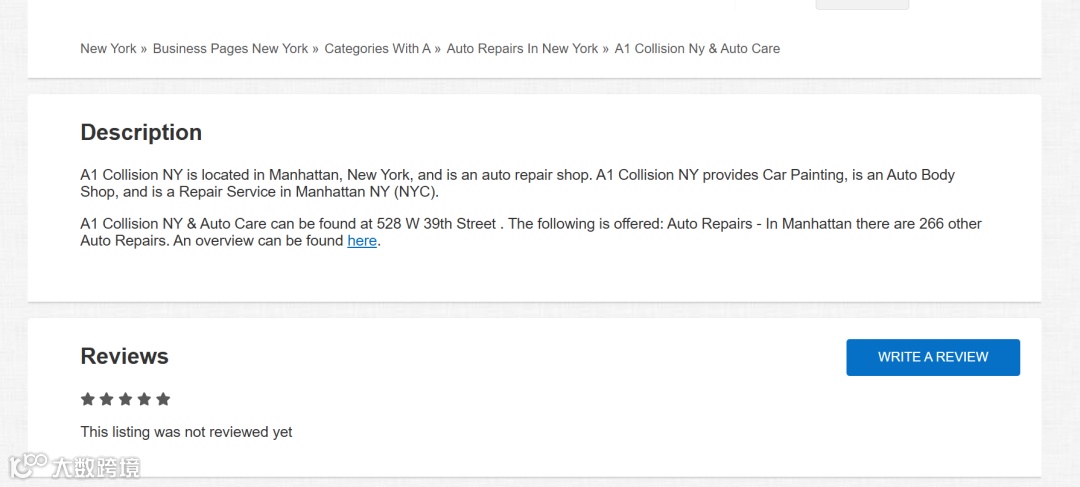Click the Reviews heading
Image resolution: width=1080 pixels, height=487 pixels.
(124, 356)
